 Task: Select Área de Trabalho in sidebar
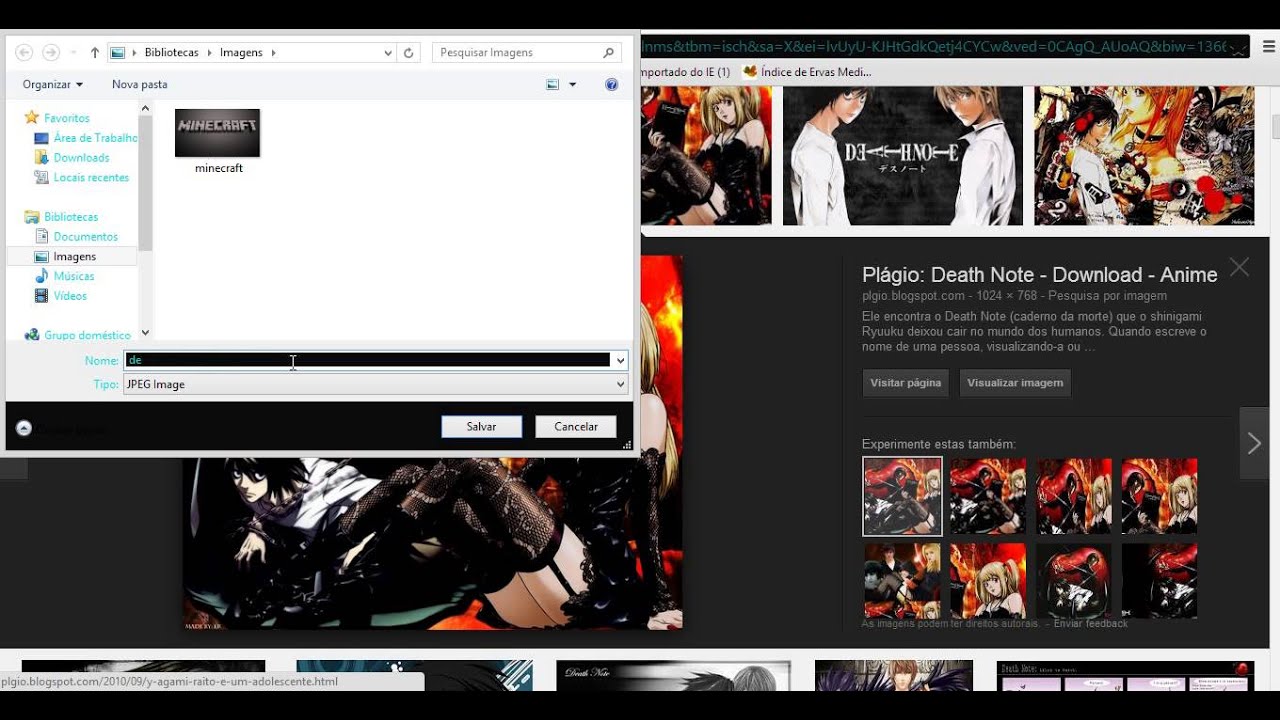95,138
